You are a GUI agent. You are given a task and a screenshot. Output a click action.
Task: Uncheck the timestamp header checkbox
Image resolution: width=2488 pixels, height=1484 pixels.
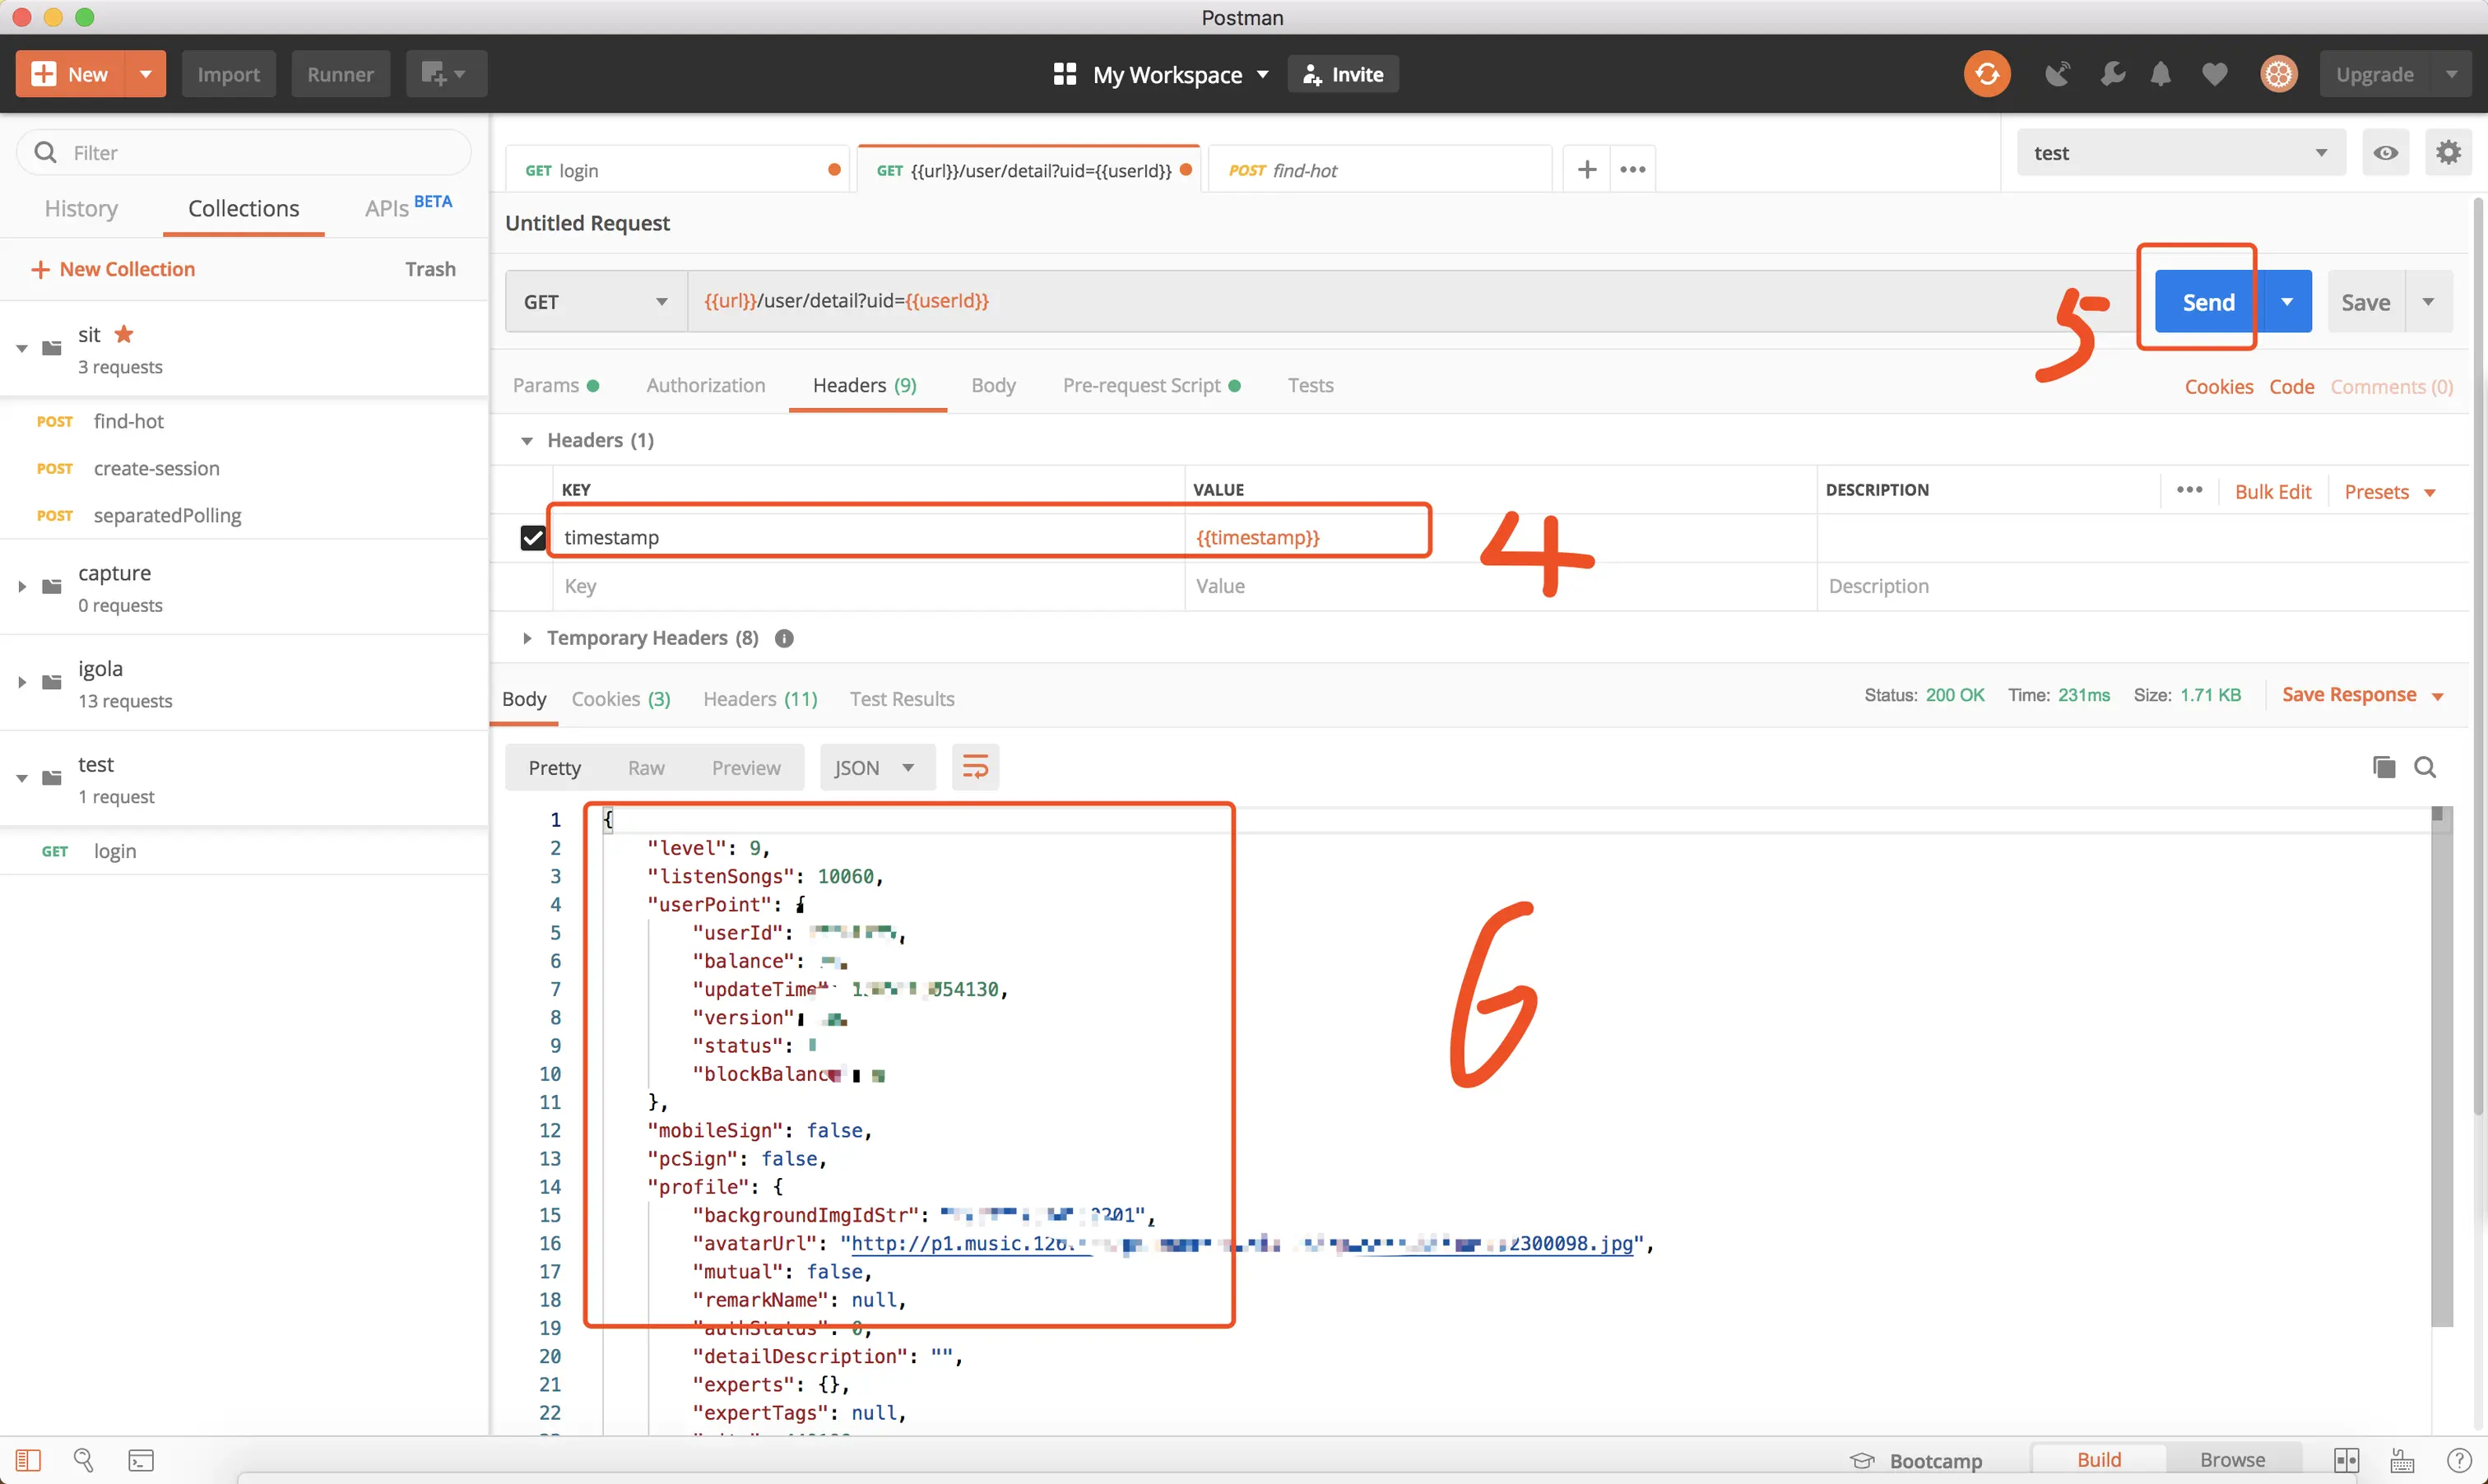533,538
